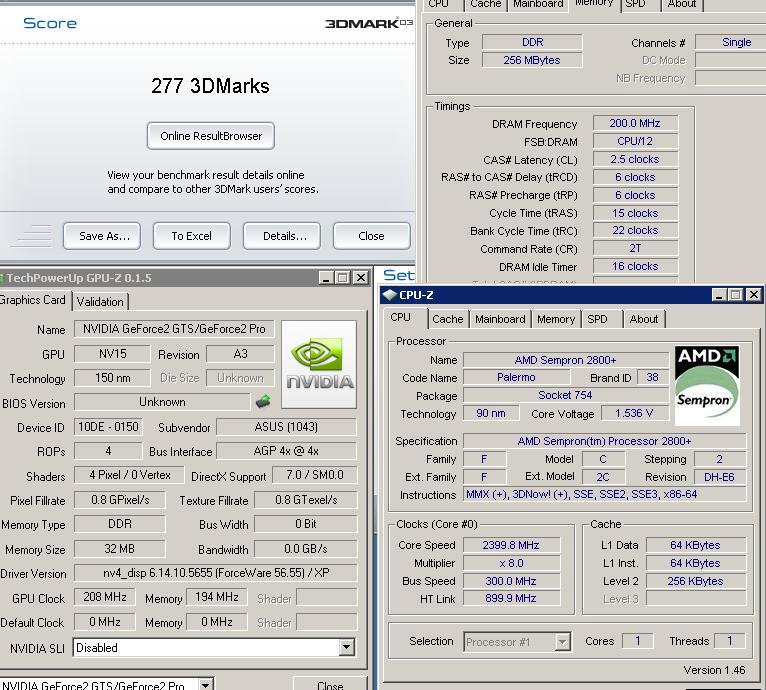Click the AMD Sempron logo in CPU-Z
This screenshot has height=690, width=766.
[x=706, y=386]
